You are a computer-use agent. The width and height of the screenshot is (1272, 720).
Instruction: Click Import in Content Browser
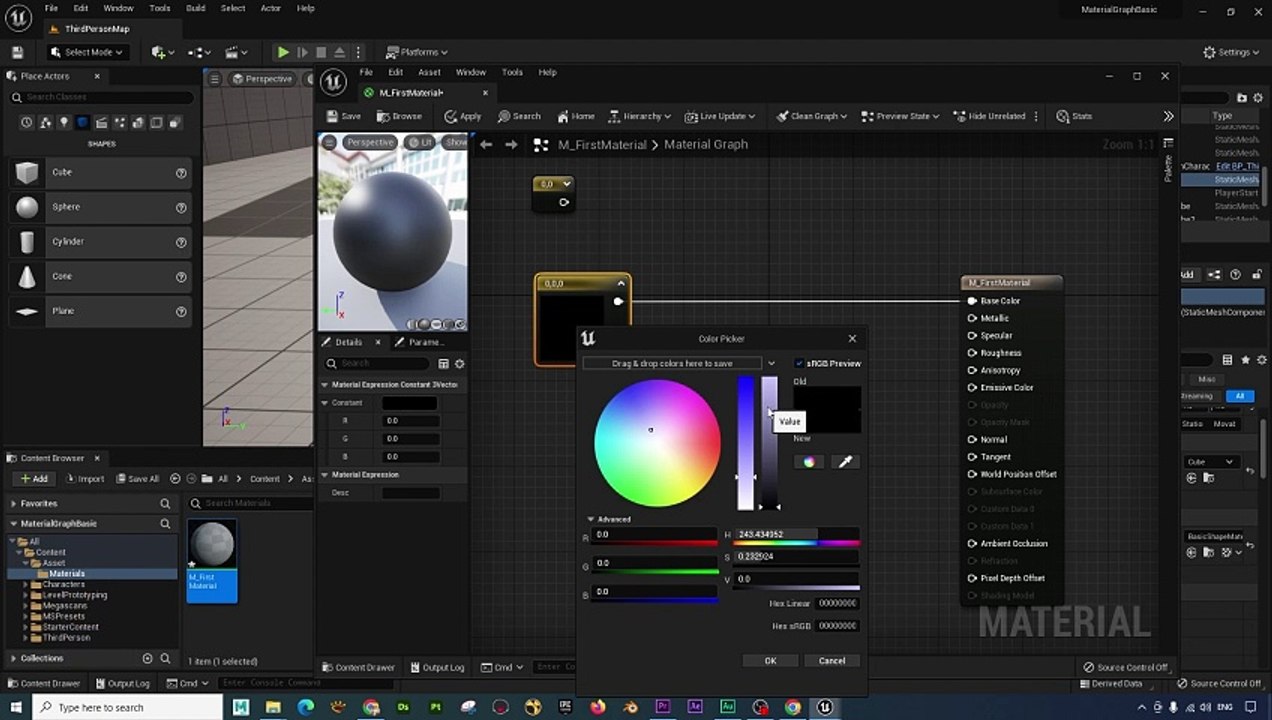click(84, 478)
